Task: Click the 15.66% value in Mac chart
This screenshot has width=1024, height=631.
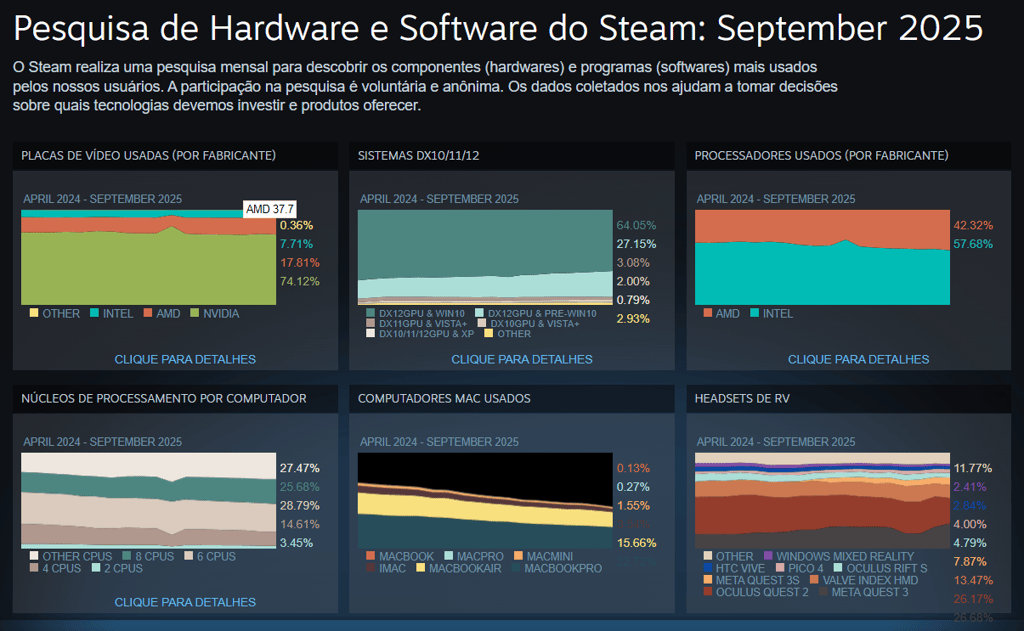Action: click(636, 543)
